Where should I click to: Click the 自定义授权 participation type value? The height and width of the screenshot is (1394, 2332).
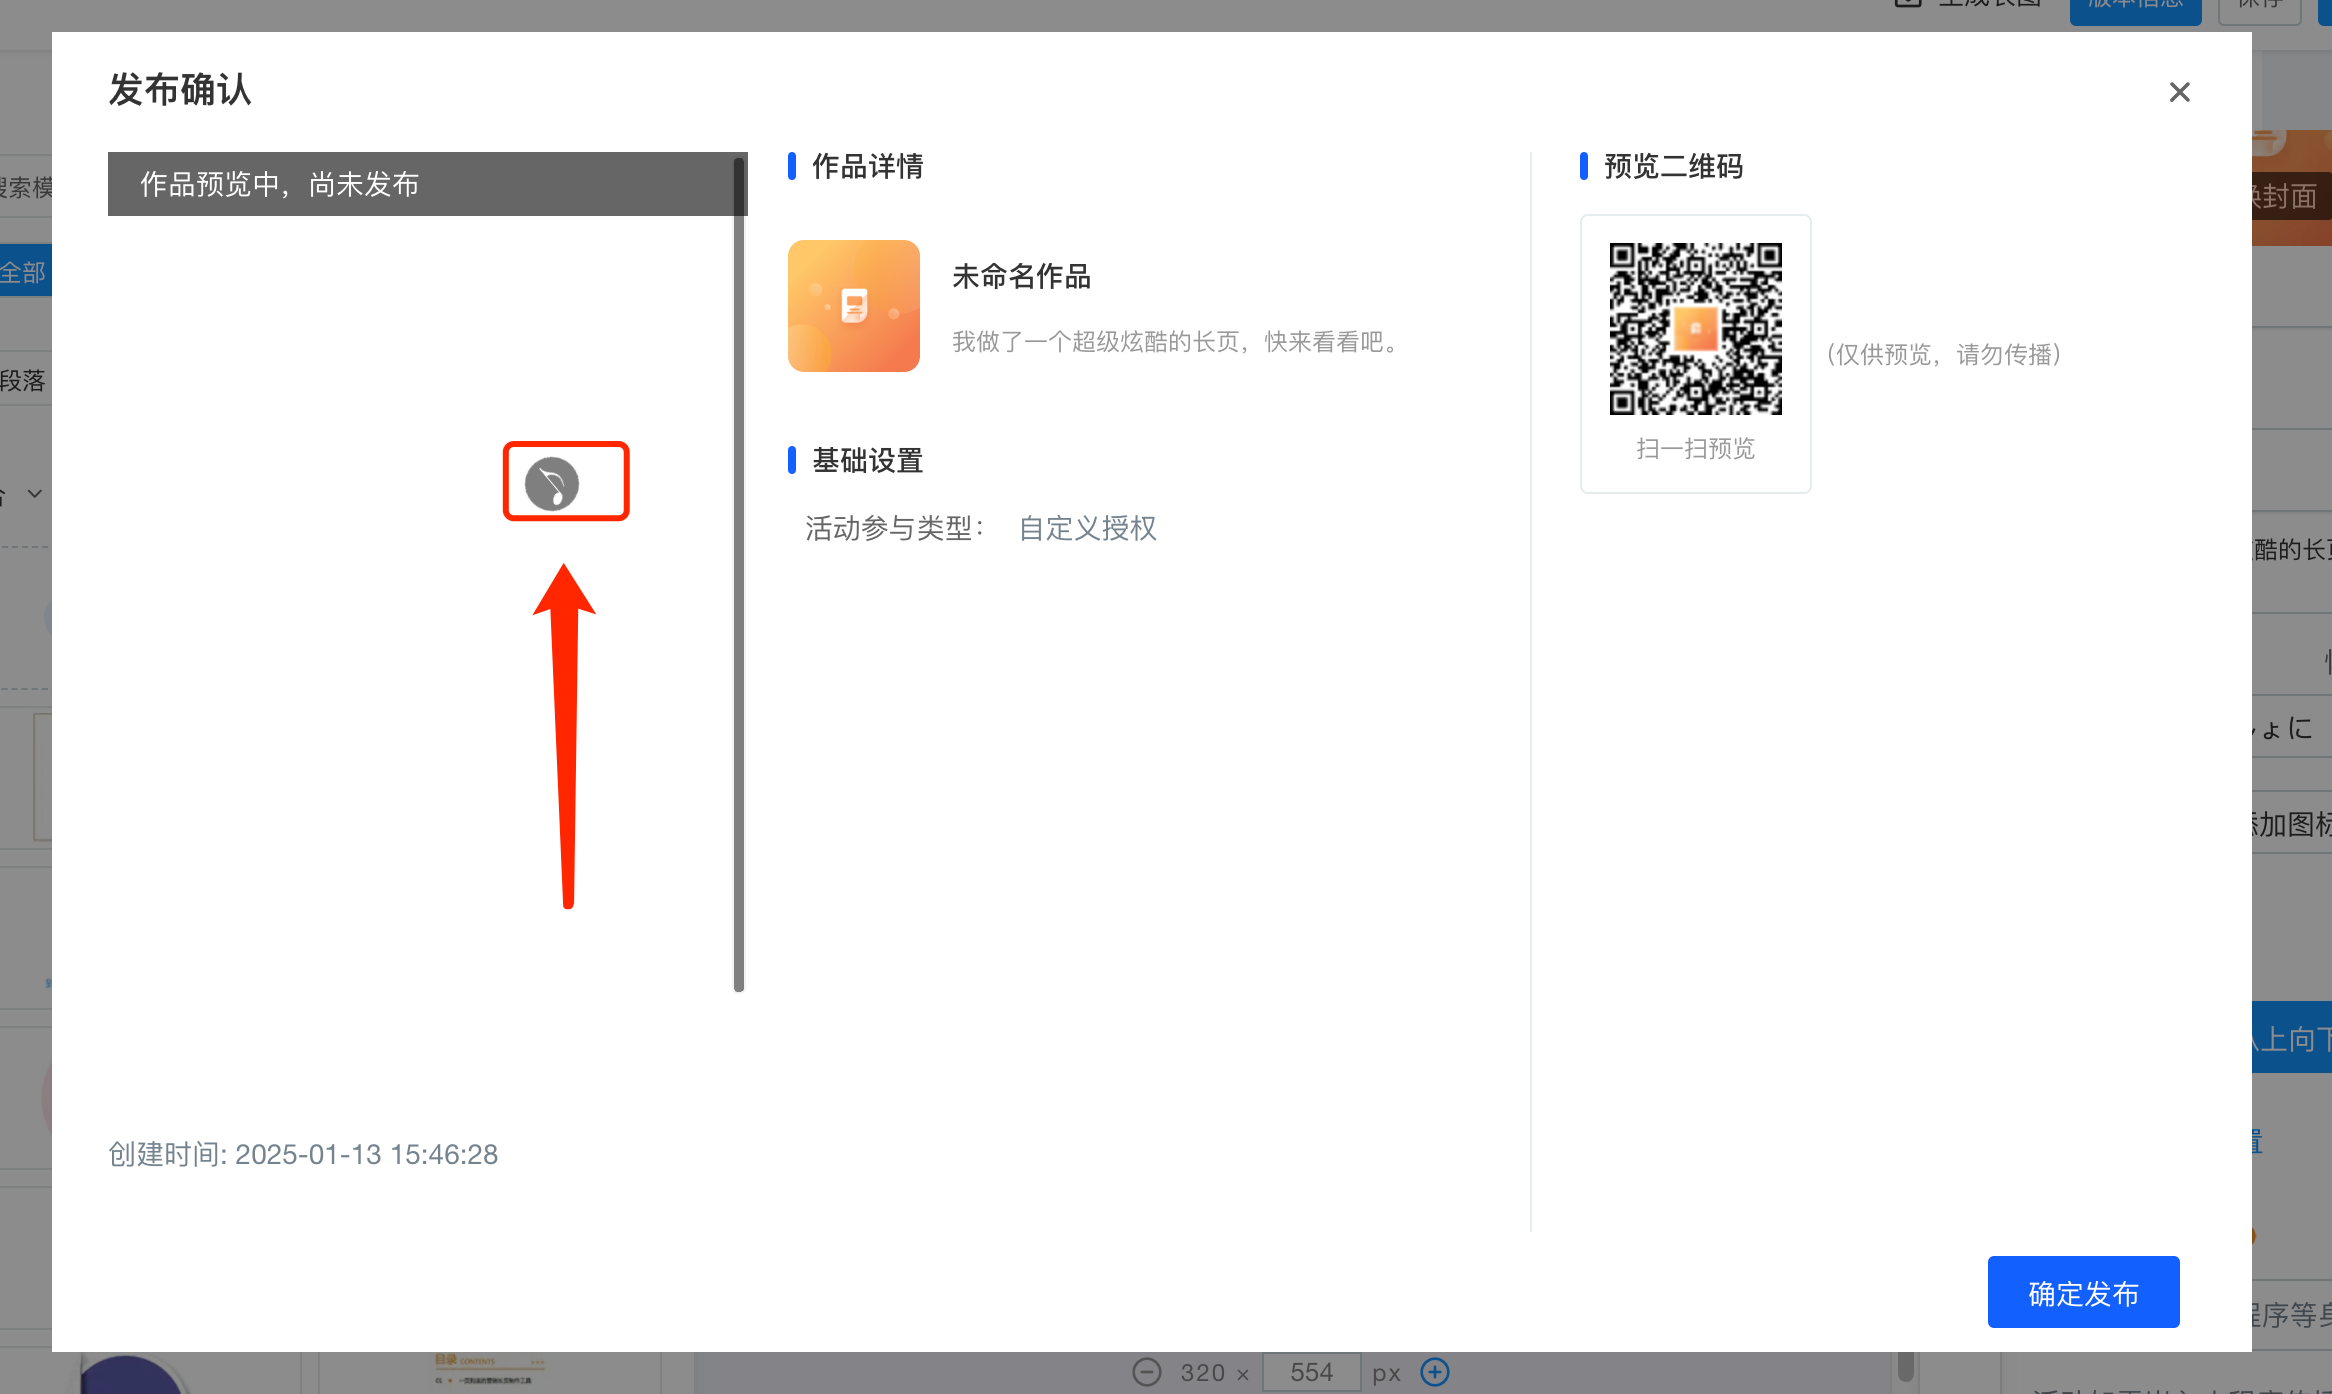(x=1087, y=528)
